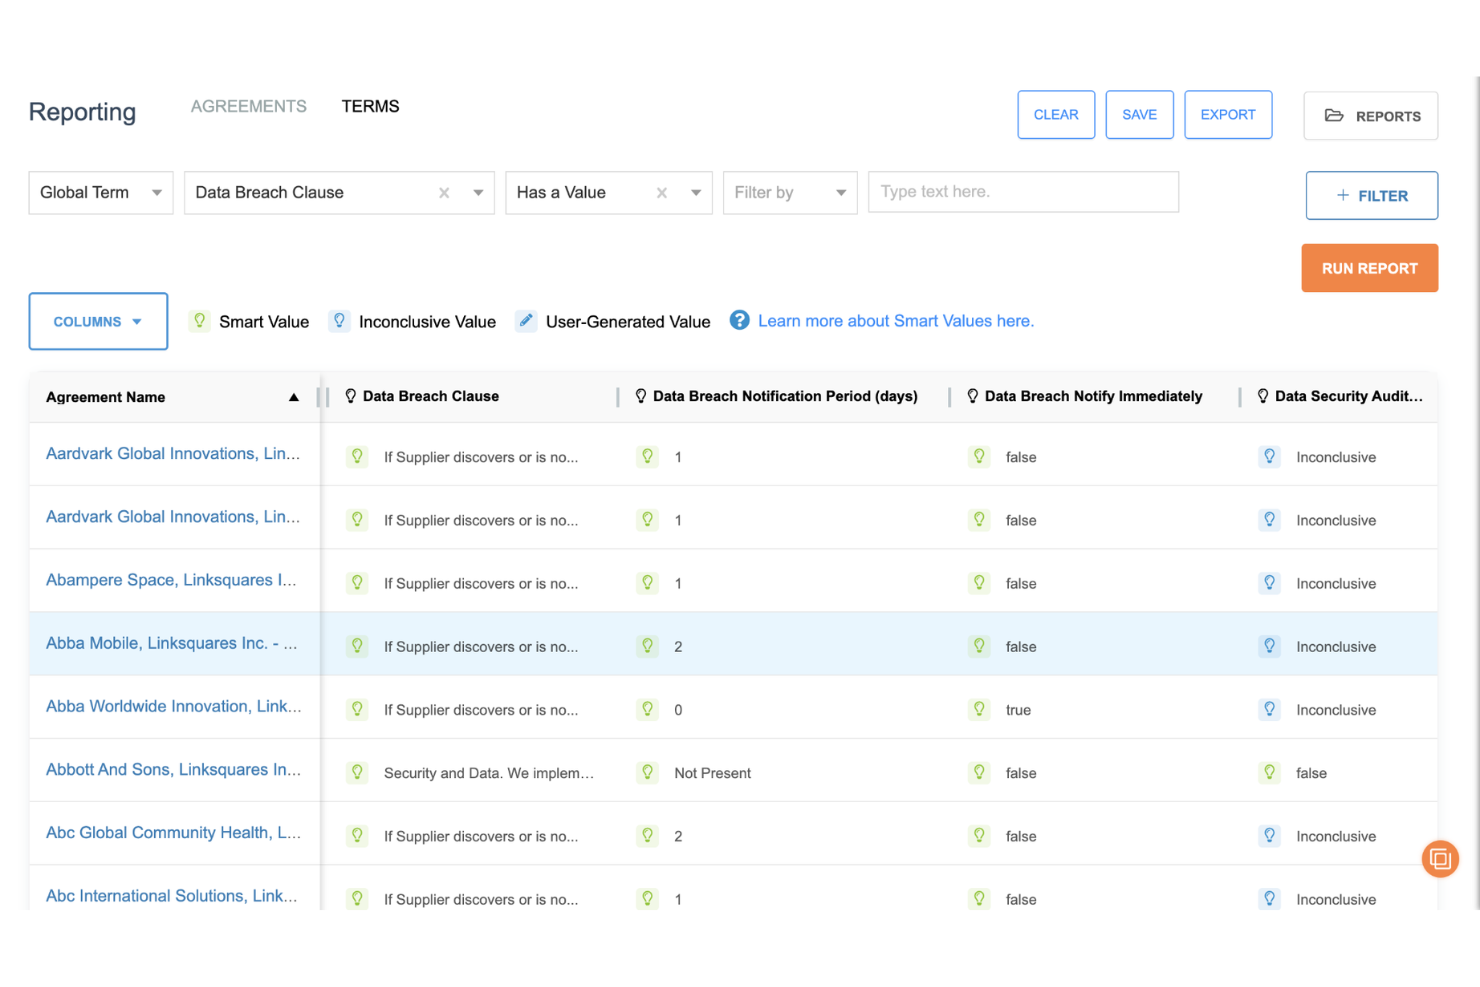Click clause bulb icon in Abbott And Sons row

point(357,772)
